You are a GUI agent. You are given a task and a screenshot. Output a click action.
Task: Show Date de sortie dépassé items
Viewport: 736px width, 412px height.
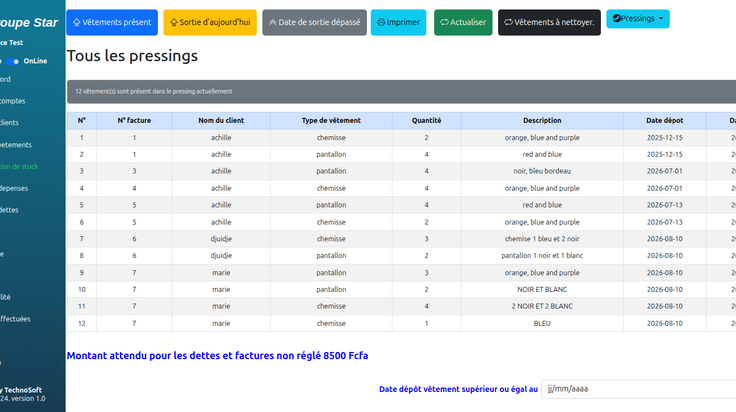pos(314,22)
